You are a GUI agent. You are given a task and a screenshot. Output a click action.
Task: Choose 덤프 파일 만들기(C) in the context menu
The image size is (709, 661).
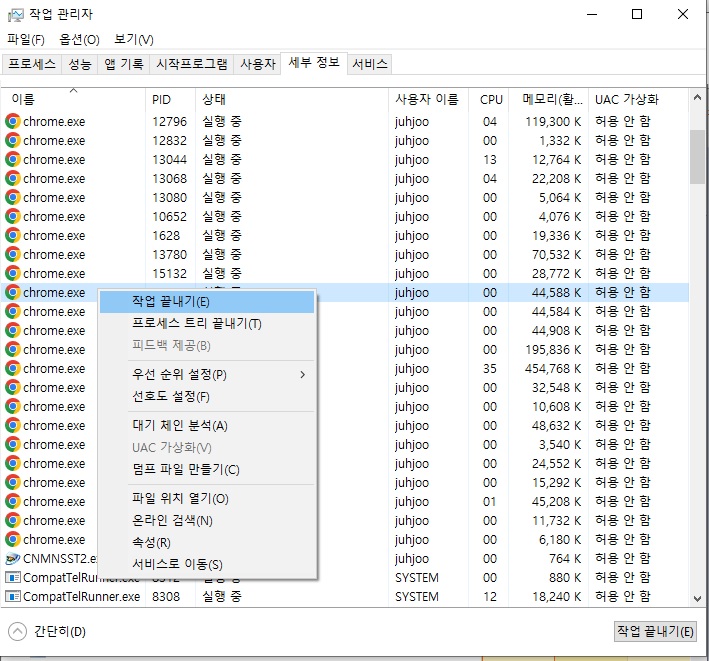click(207, 469)
